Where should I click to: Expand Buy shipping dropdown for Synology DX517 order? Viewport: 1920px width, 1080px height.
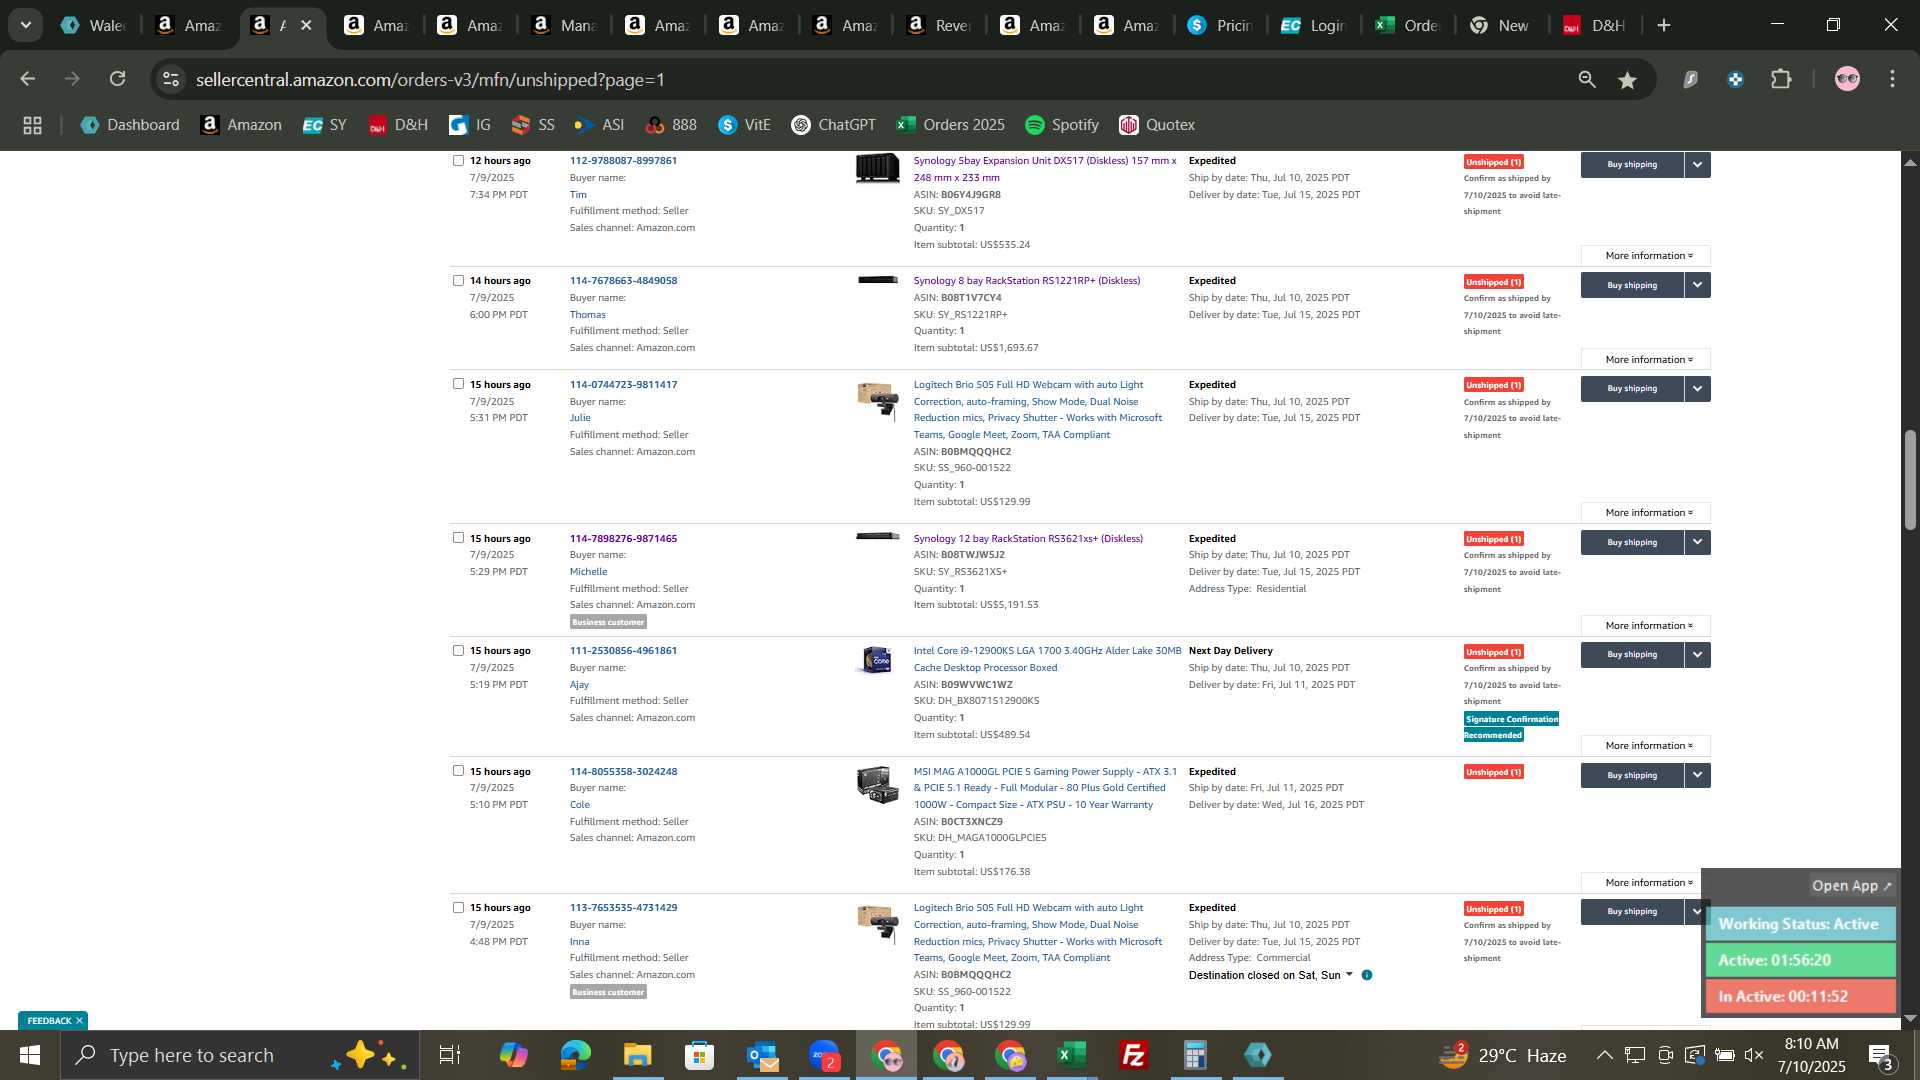click(1697, 164)
